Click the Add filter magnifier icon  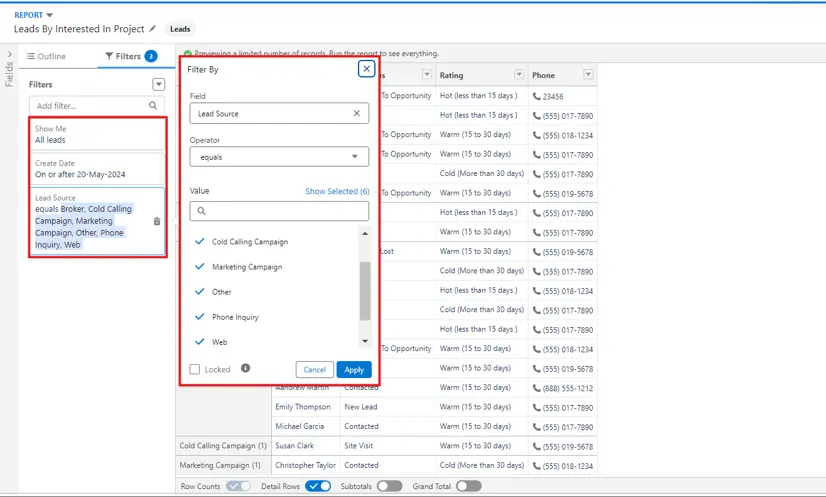[153, 106]
